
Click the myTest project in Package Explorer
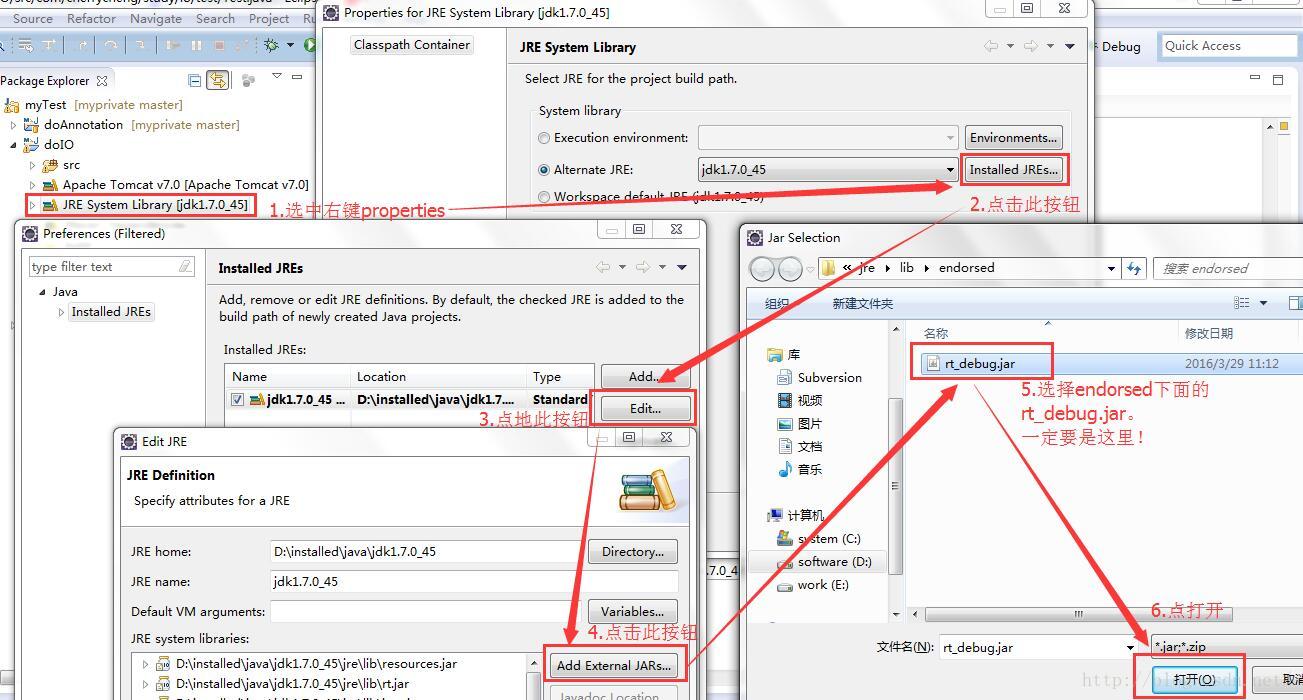46,104
